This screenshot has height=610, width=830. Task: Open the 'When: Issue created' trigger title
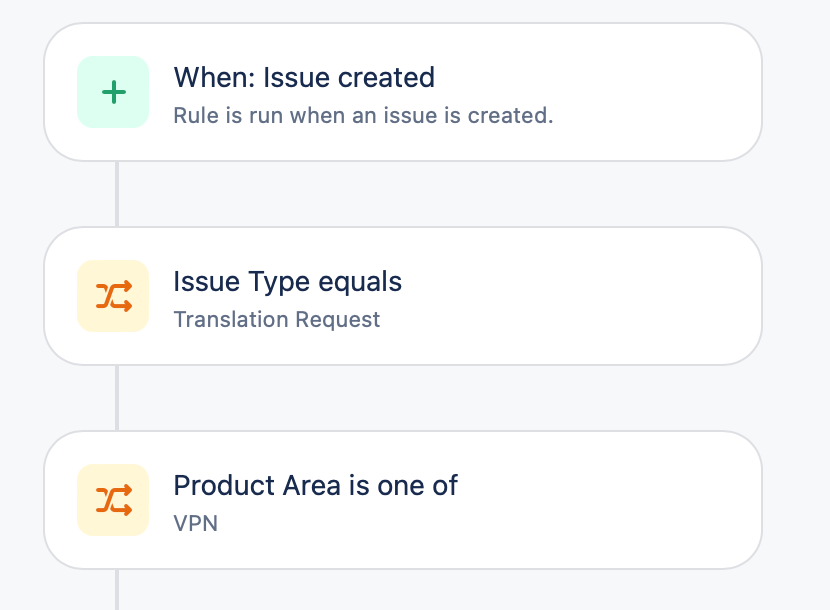(x=304, y=78)
